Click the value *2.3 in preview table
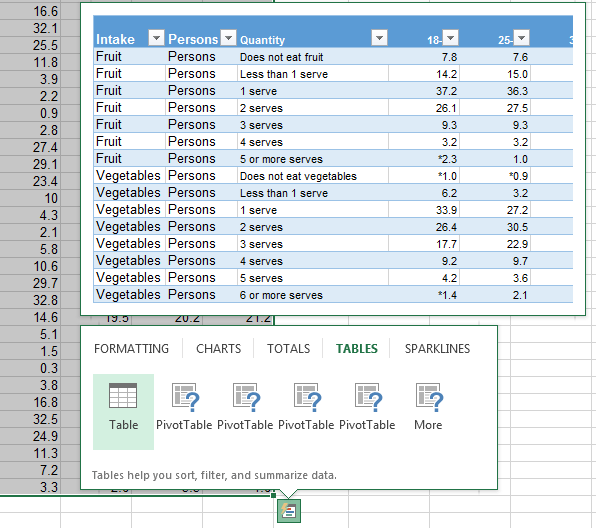This screenshot has height=528, width=596. pyautogui.click(x=447, y=159)
